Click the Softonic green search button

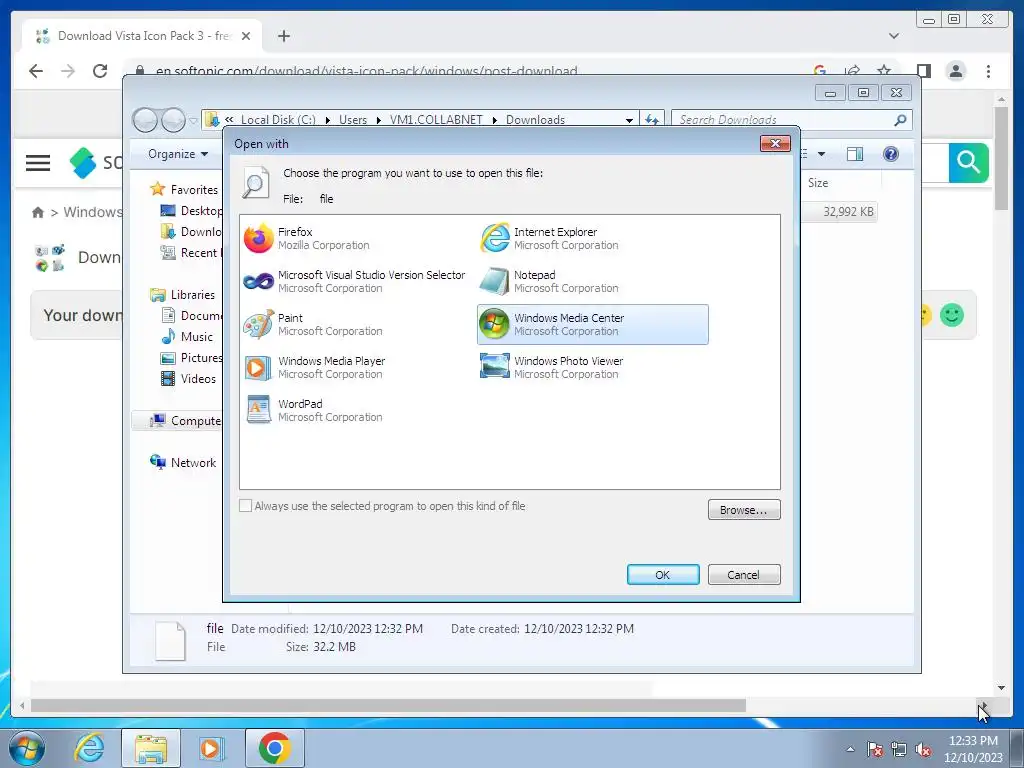point(968,163)
